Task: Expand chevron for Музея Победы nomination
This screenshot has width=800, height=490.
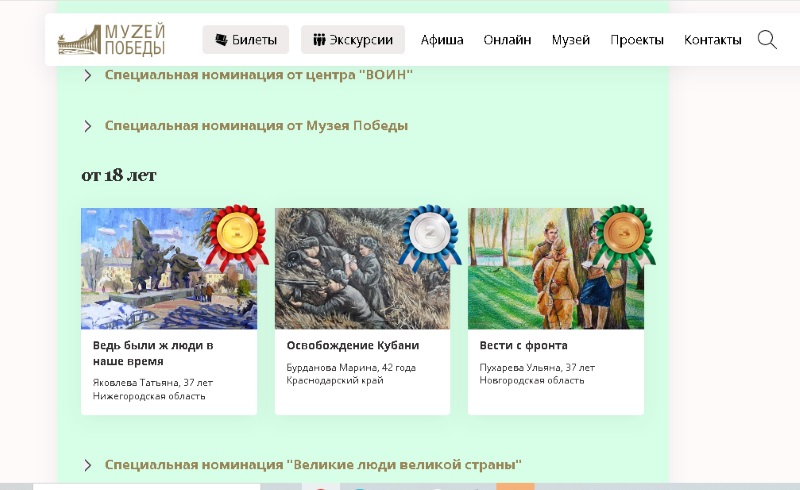Action: tap(88, 126)
